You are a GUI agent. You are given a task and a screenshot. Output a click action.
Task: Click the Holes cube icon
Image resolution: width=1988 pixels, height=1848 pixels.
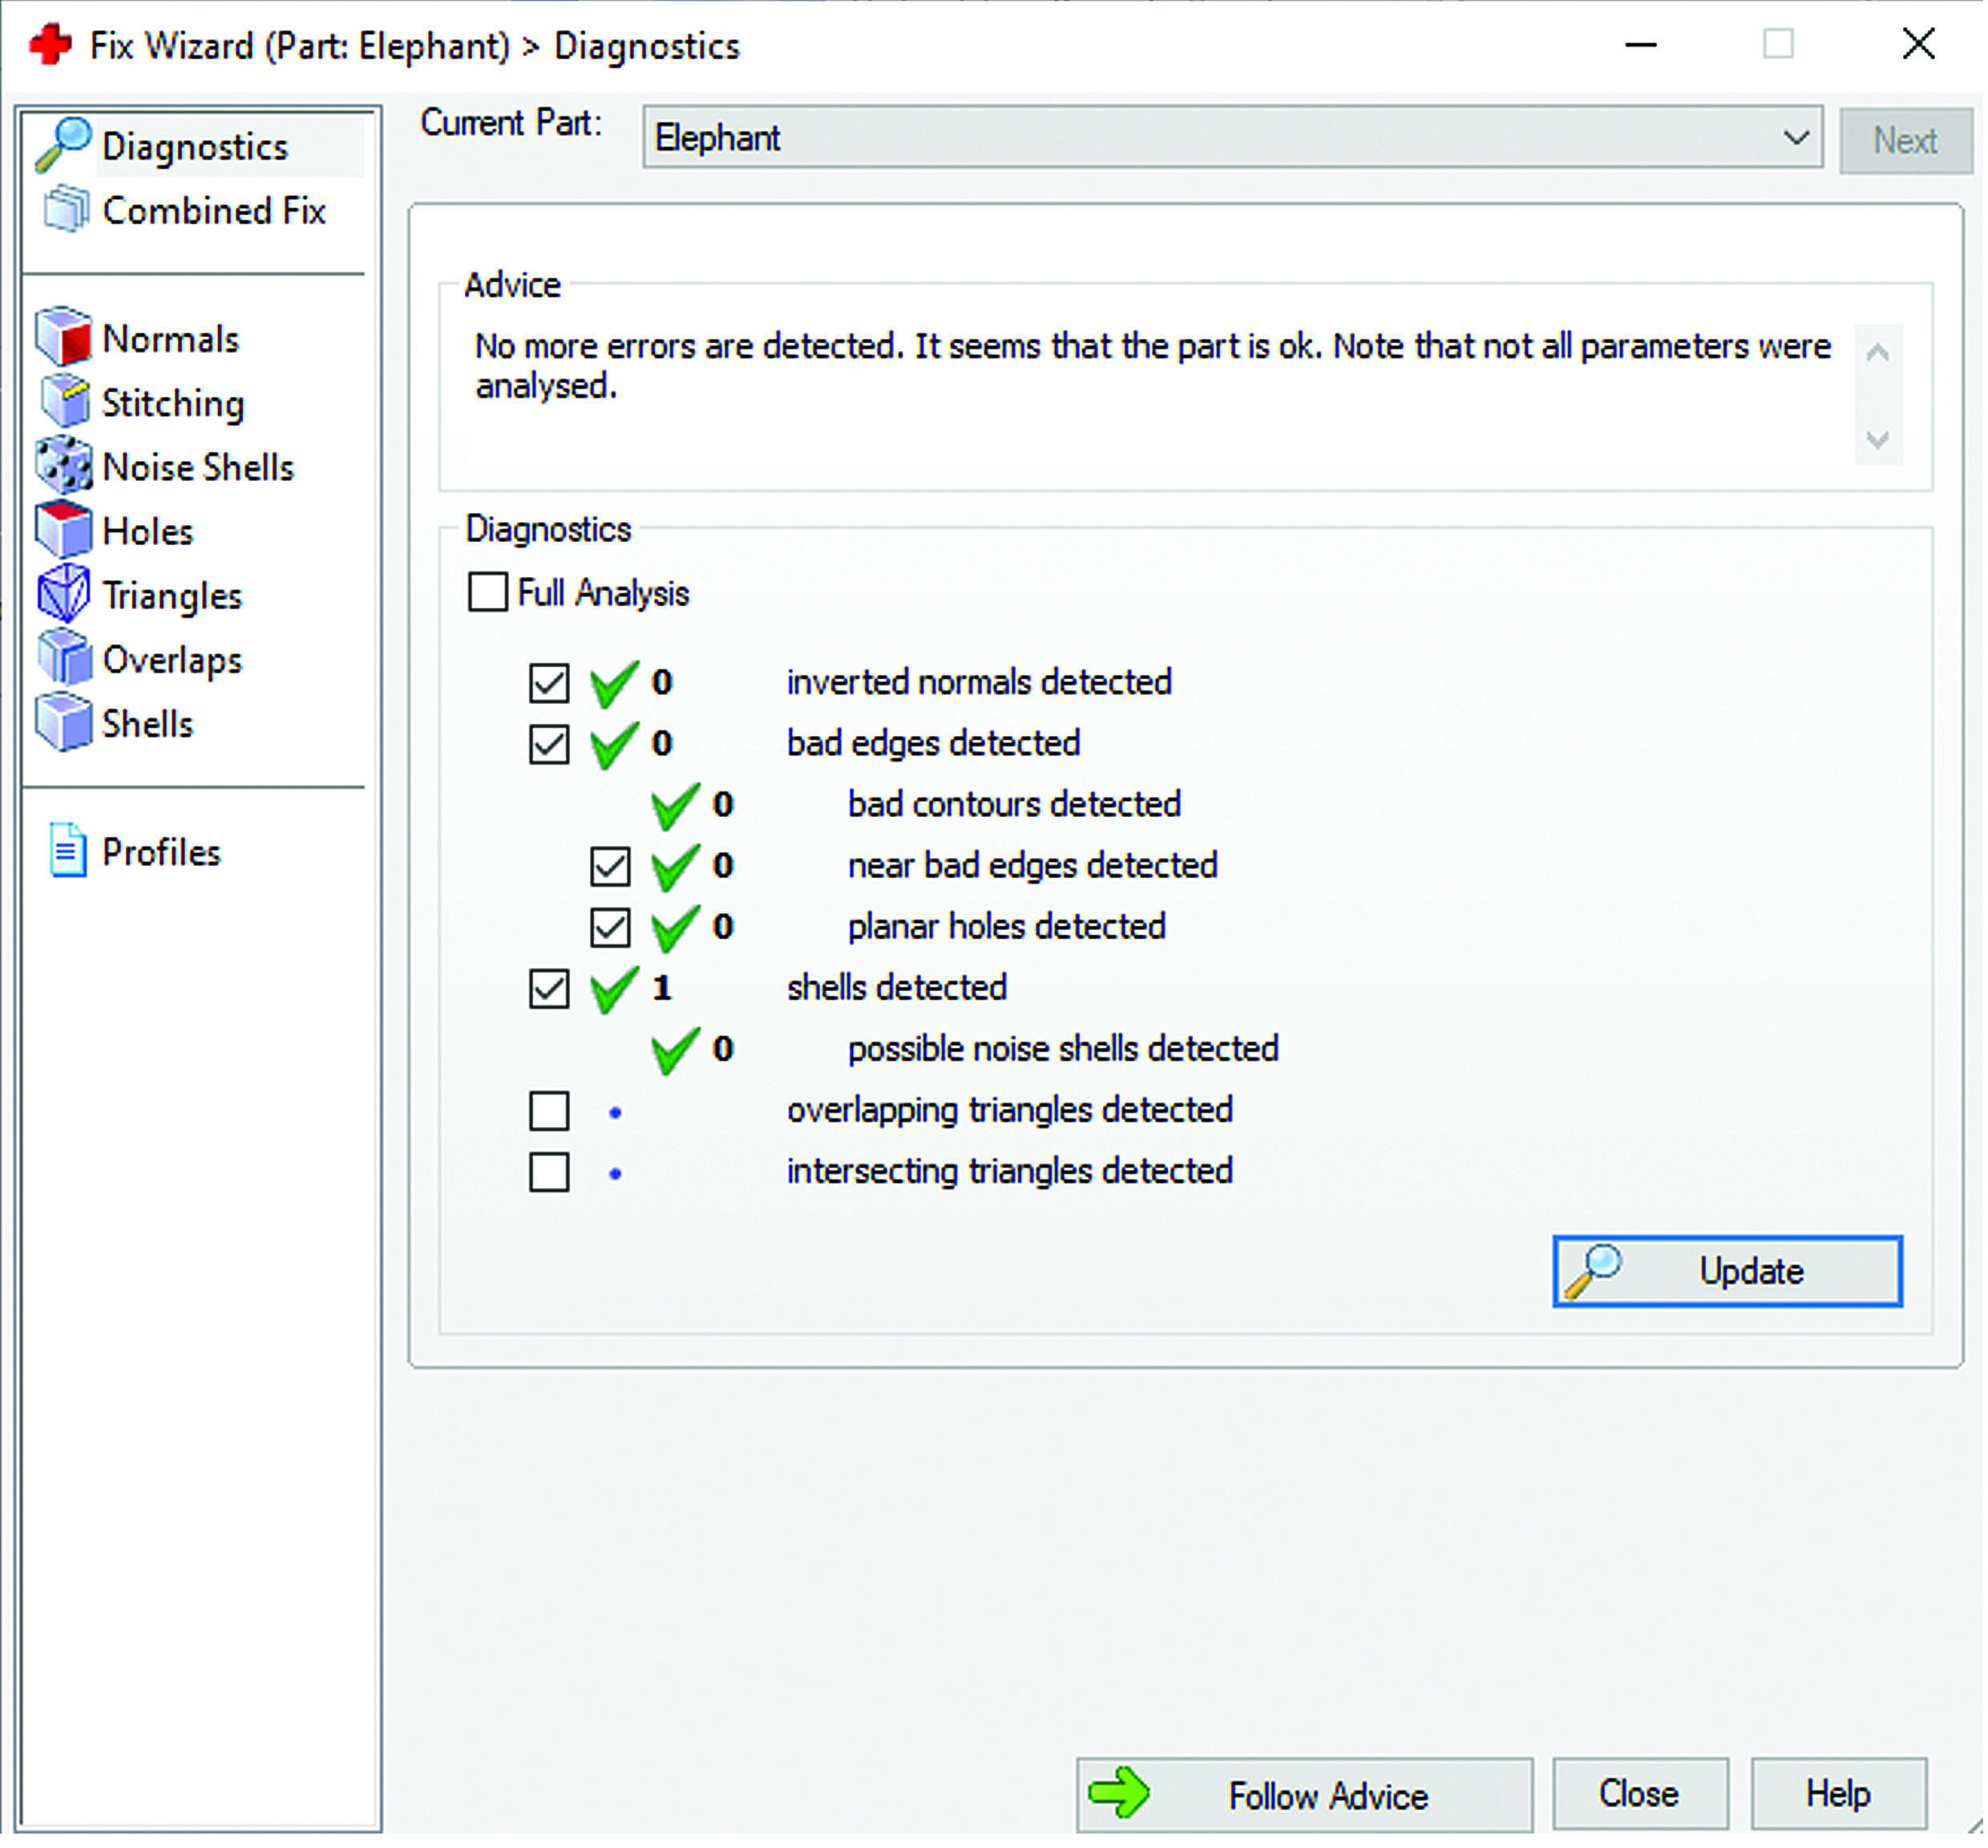coord(64,530)
